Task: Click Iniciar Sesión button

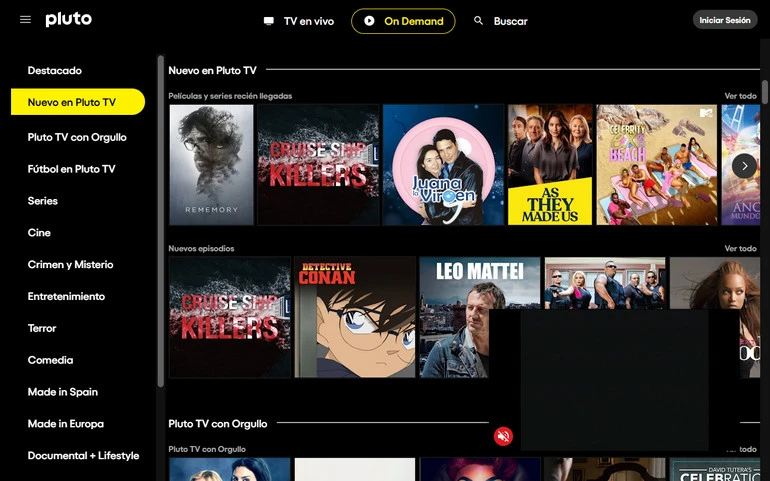Action: coord(725,20)
